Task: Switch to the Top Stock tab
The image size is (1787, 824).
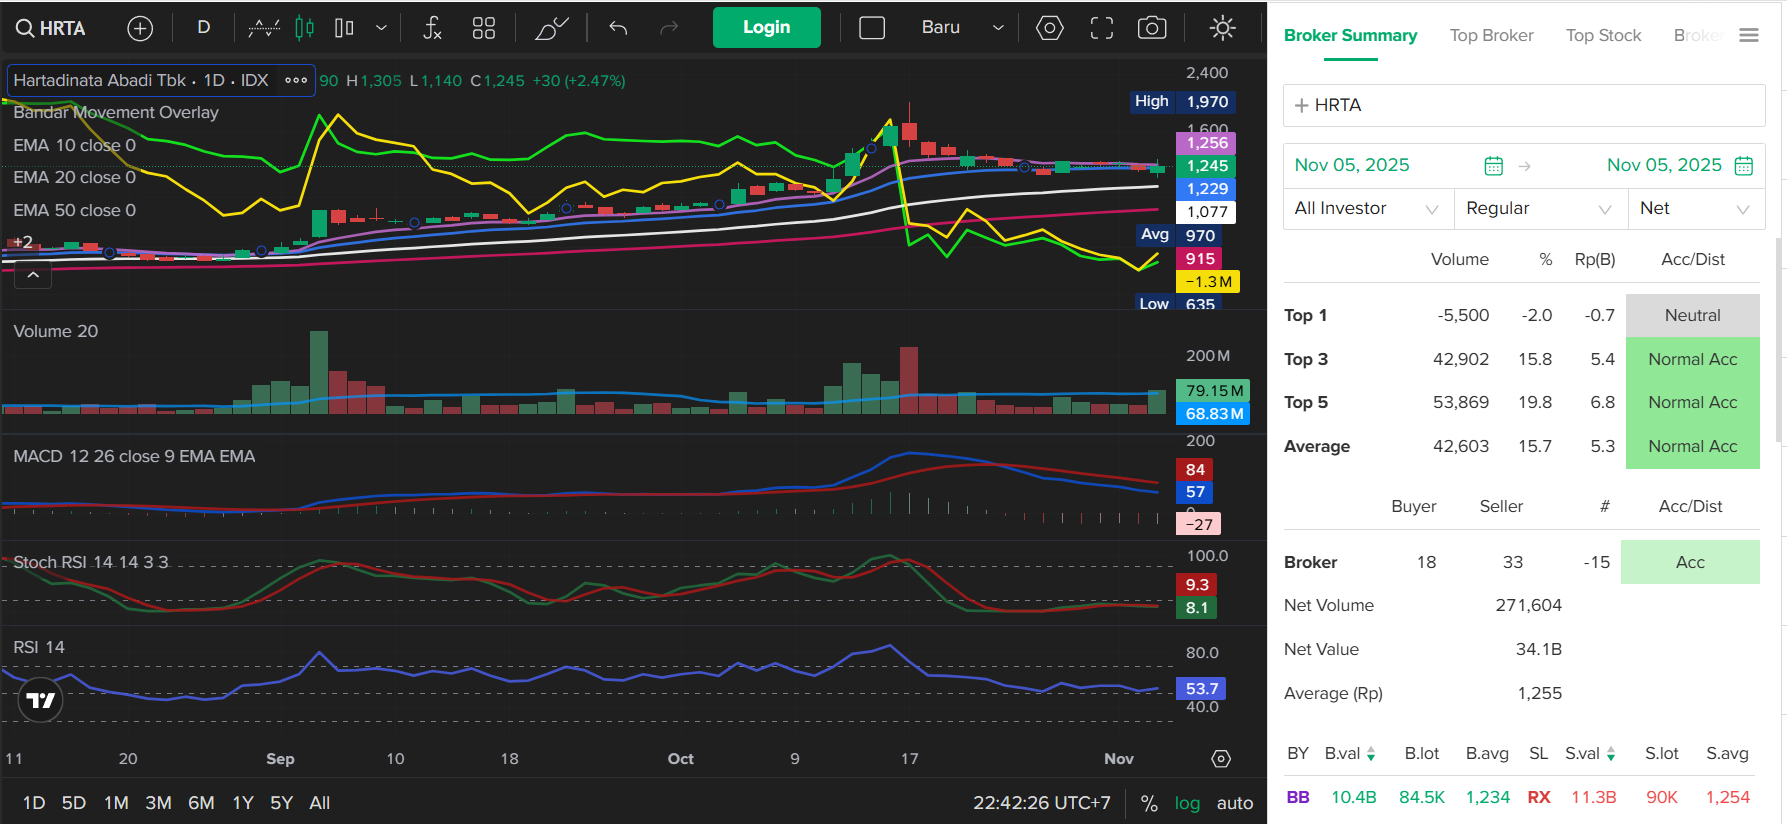Action: pos(1603,35)
